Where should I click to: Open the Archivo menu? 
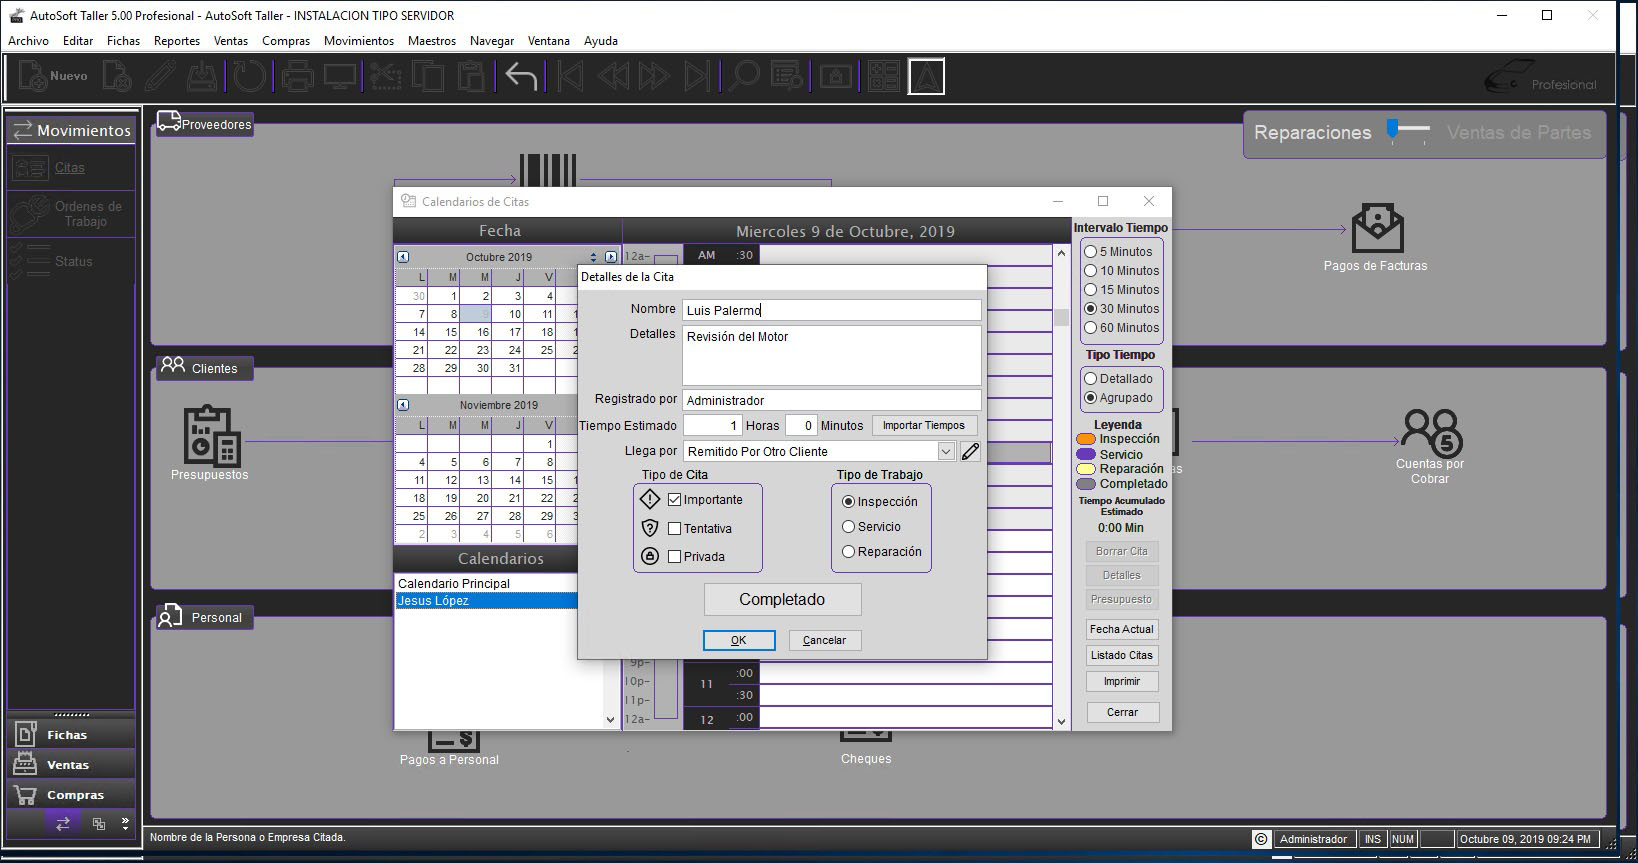point(28,41)
